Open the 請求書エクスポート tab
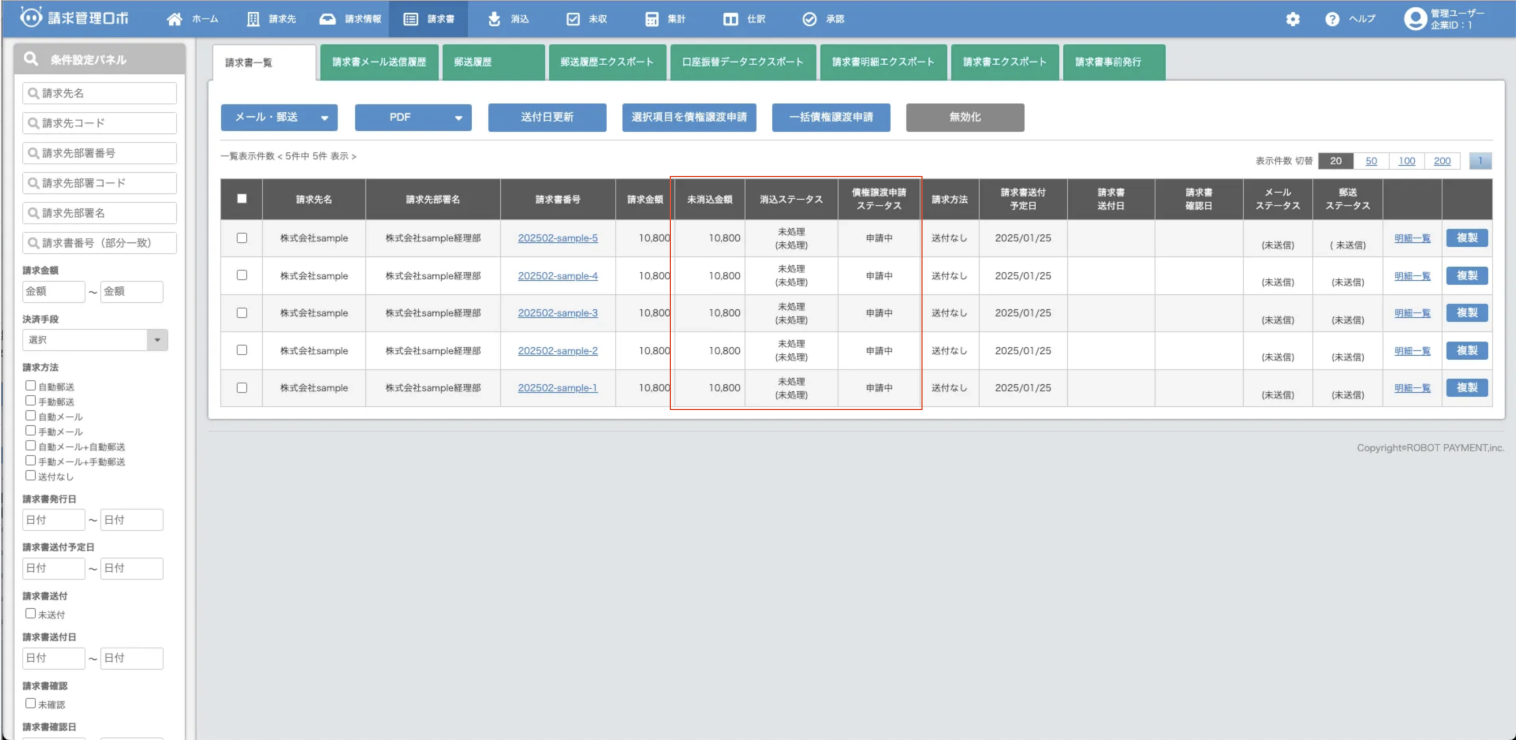 click(x=1005, y=62)
